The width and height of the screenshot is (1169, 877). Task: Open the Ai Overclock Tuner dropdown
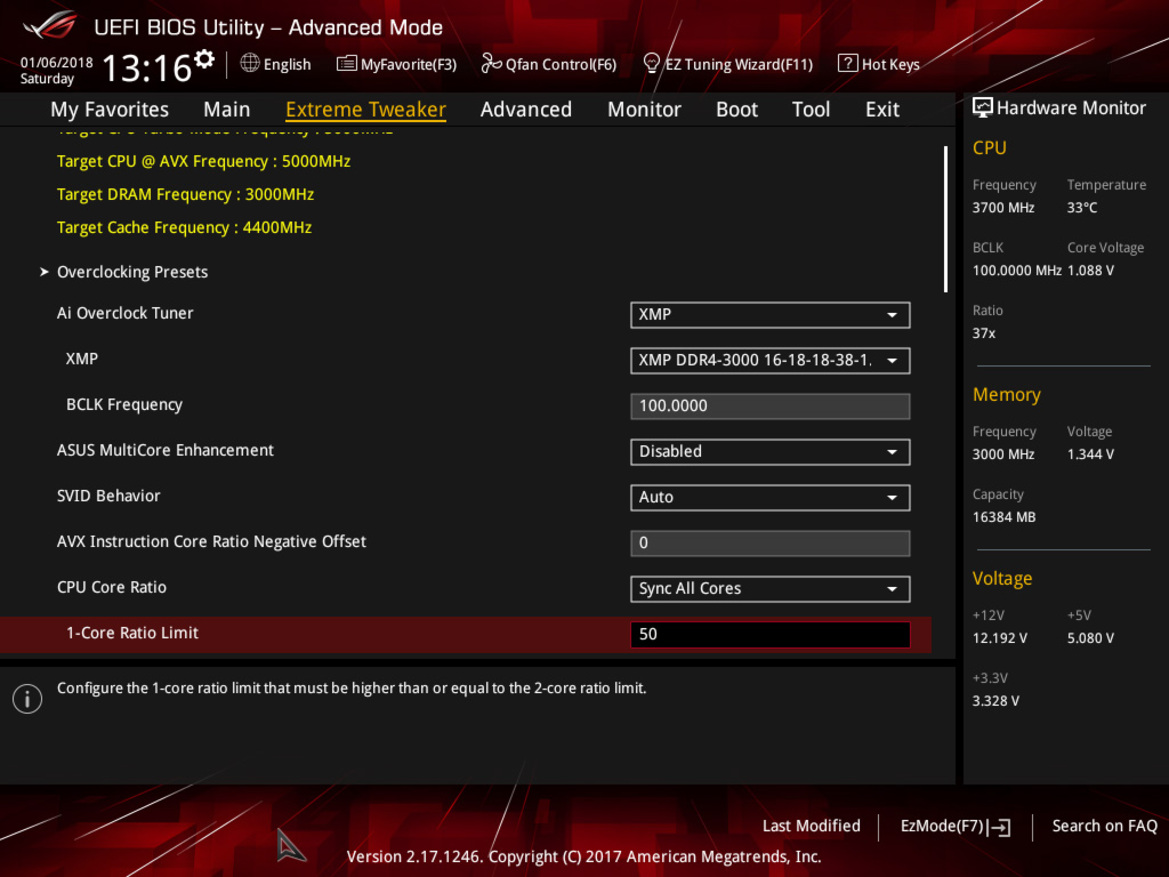point(770,315)
